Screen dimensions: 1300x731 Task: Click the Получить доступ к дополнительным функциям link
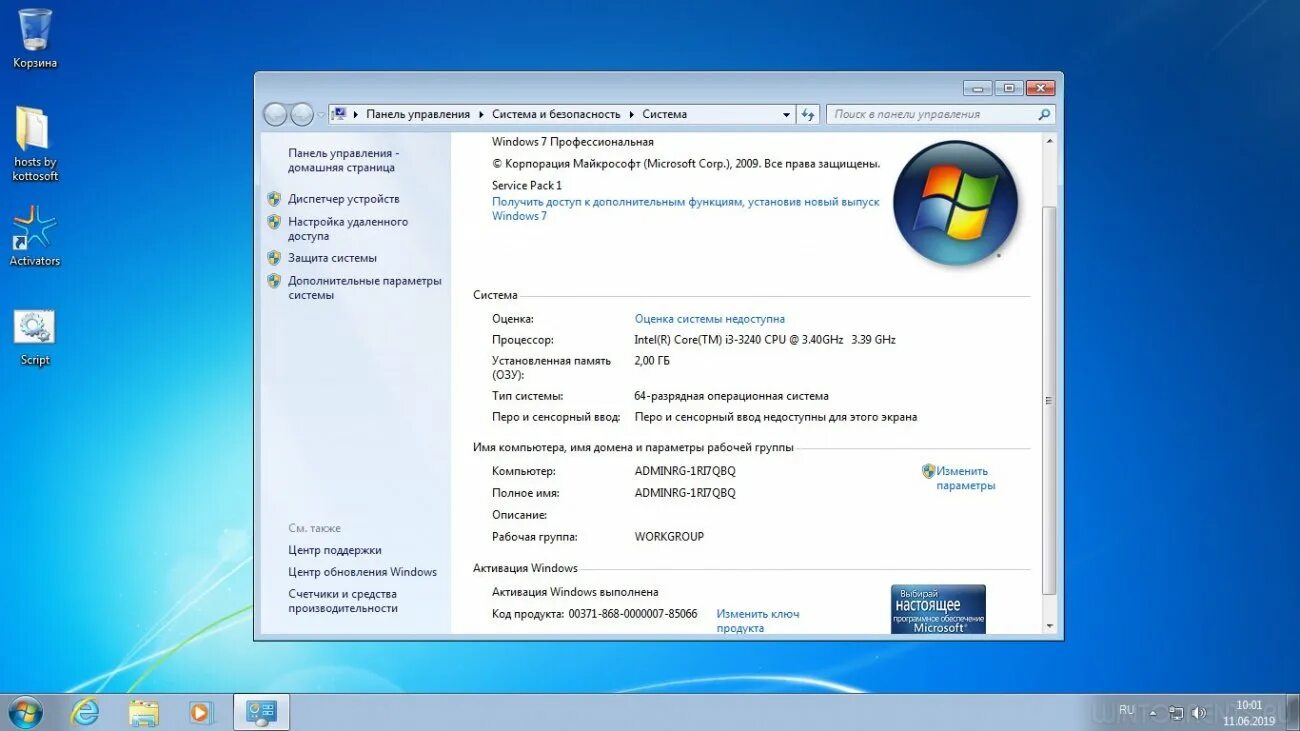point(685,209)
